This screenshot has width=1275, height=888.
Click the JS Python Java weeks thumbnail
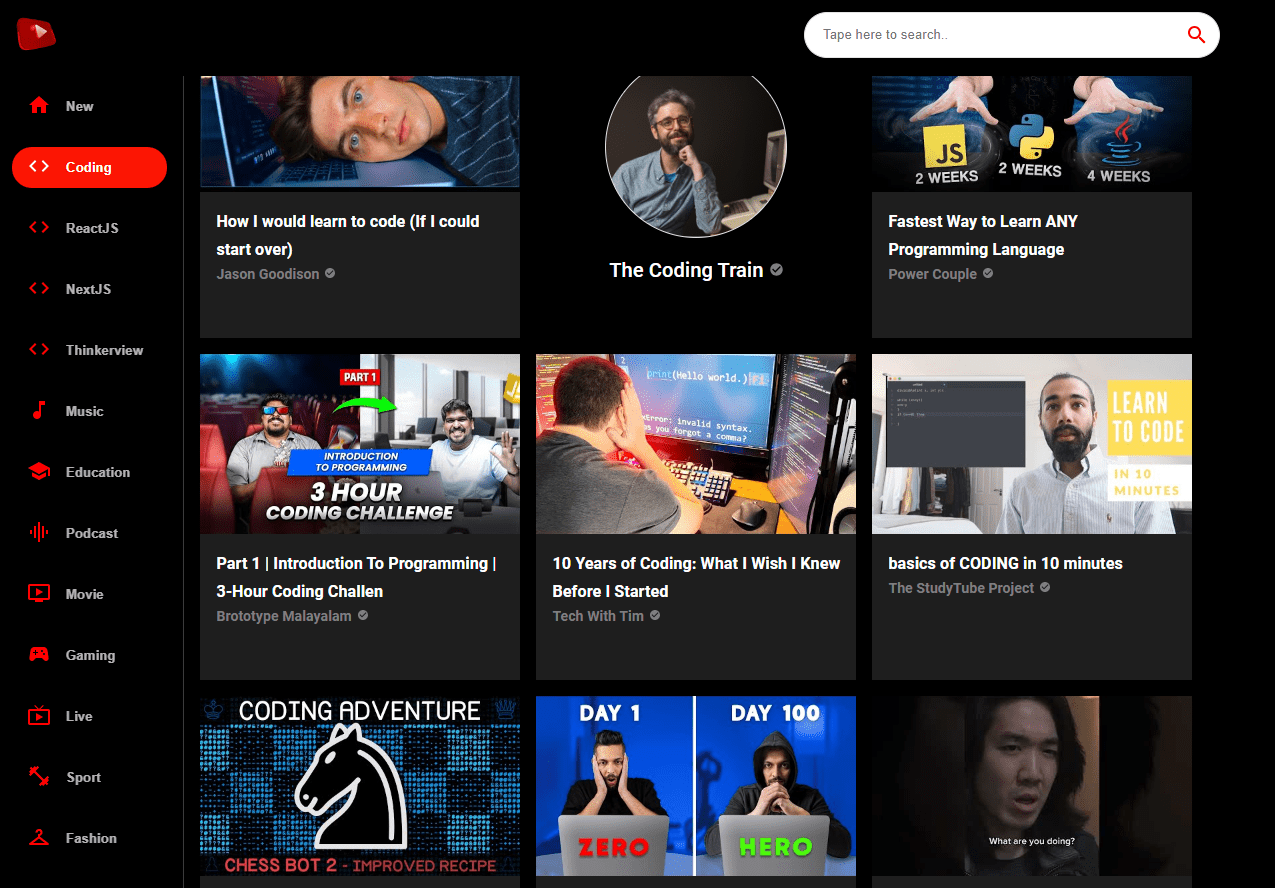pos(1032,134)
